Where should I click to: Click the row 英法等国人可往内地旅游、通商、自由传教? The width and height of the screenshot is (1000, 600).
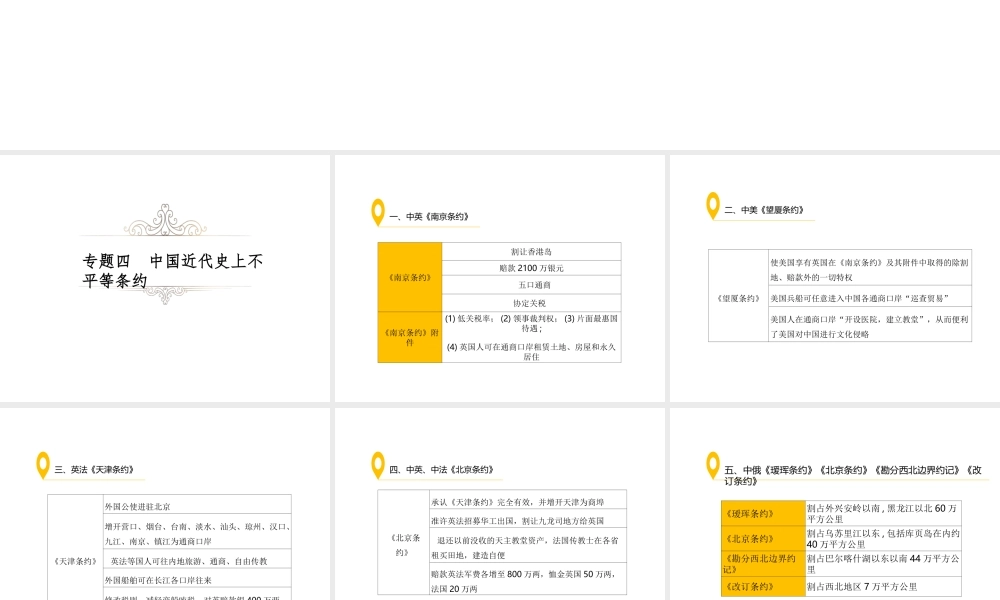click(197, 560)
